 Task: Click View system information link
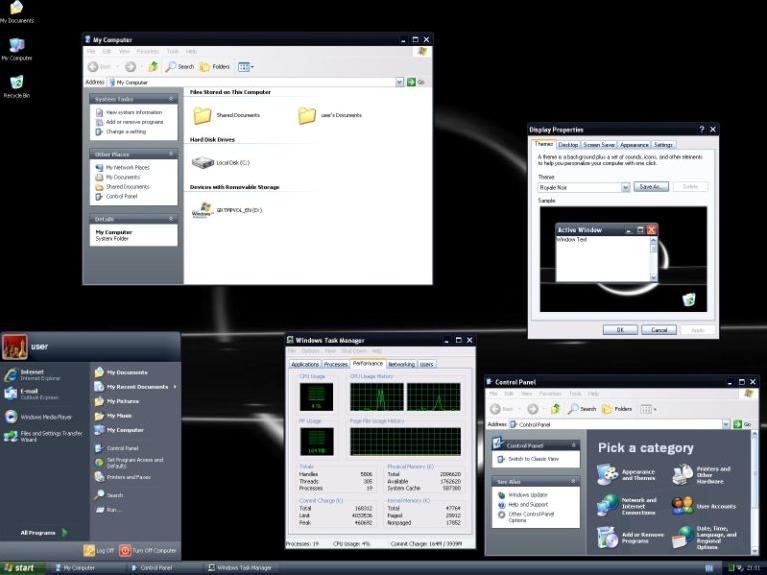[129, 112]
